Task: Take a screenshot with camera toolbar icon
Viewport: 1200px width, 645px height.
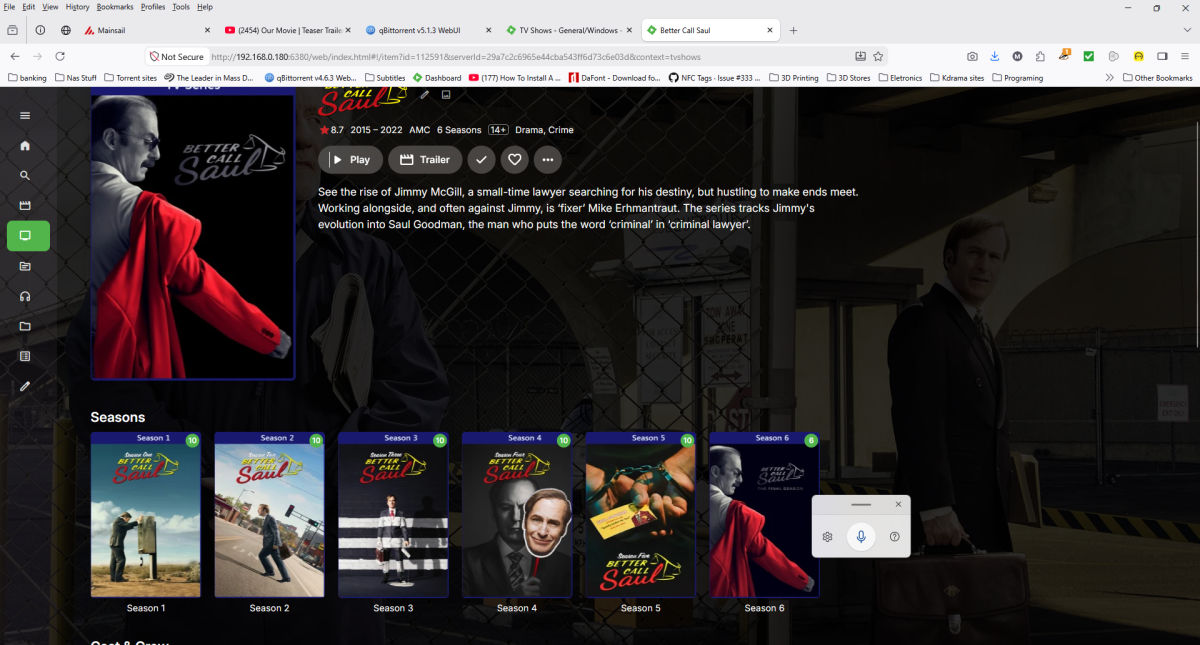Action: pos(972,56)
